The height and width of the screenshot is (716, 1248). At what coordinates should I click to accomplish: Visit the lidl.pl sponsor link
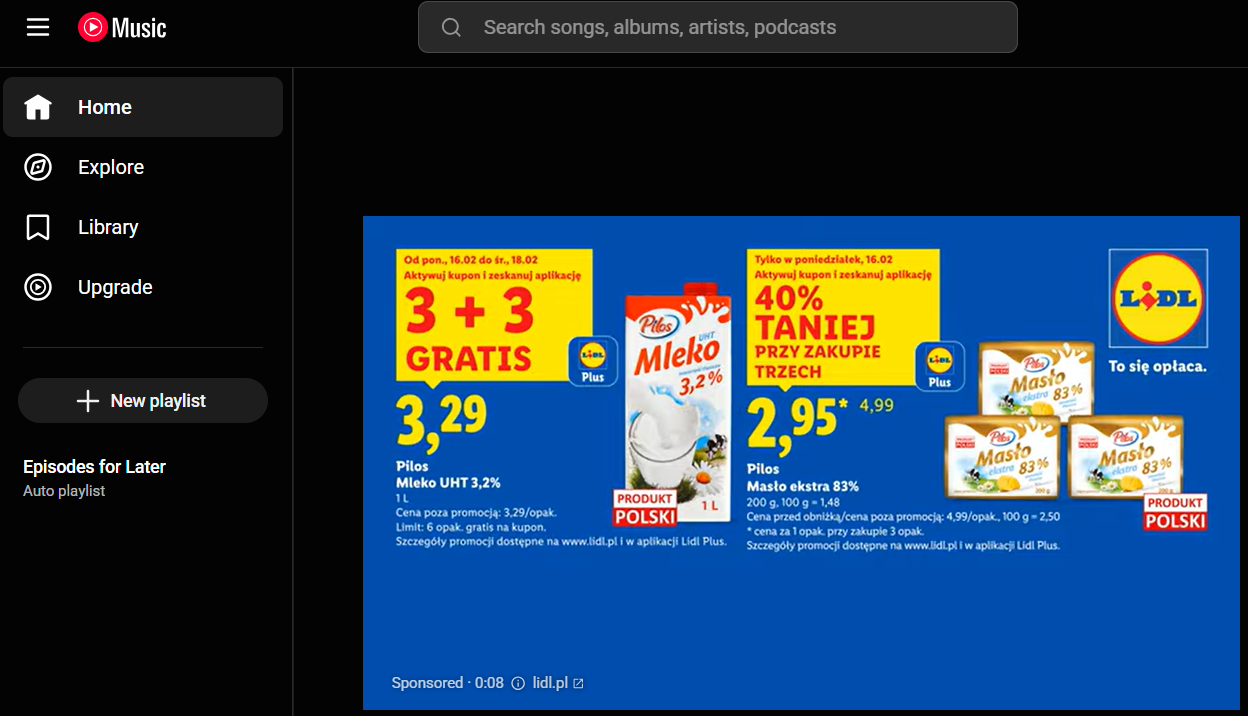tap(549, 683)
